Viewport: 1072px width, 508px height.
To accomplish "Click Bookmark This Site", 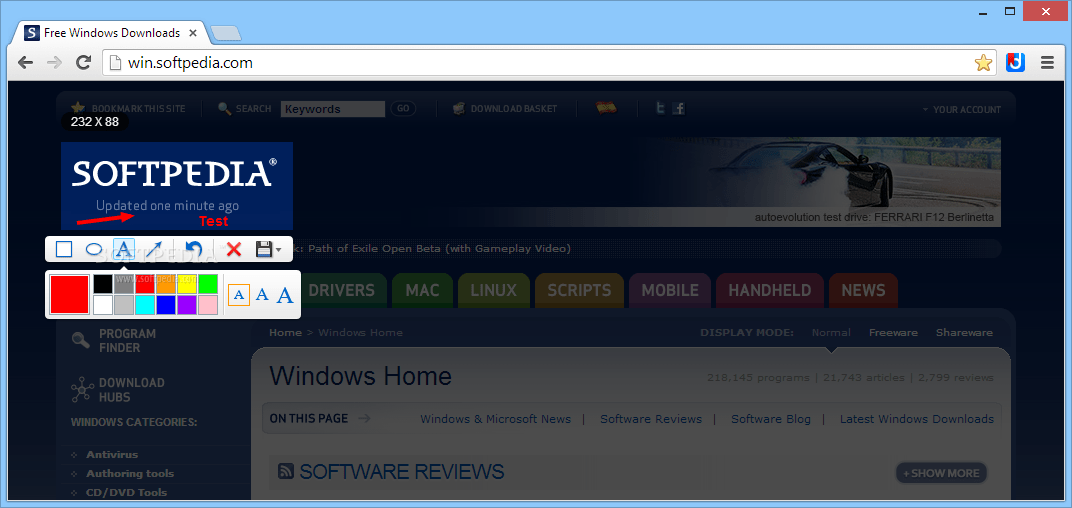I will coord(128,109).
